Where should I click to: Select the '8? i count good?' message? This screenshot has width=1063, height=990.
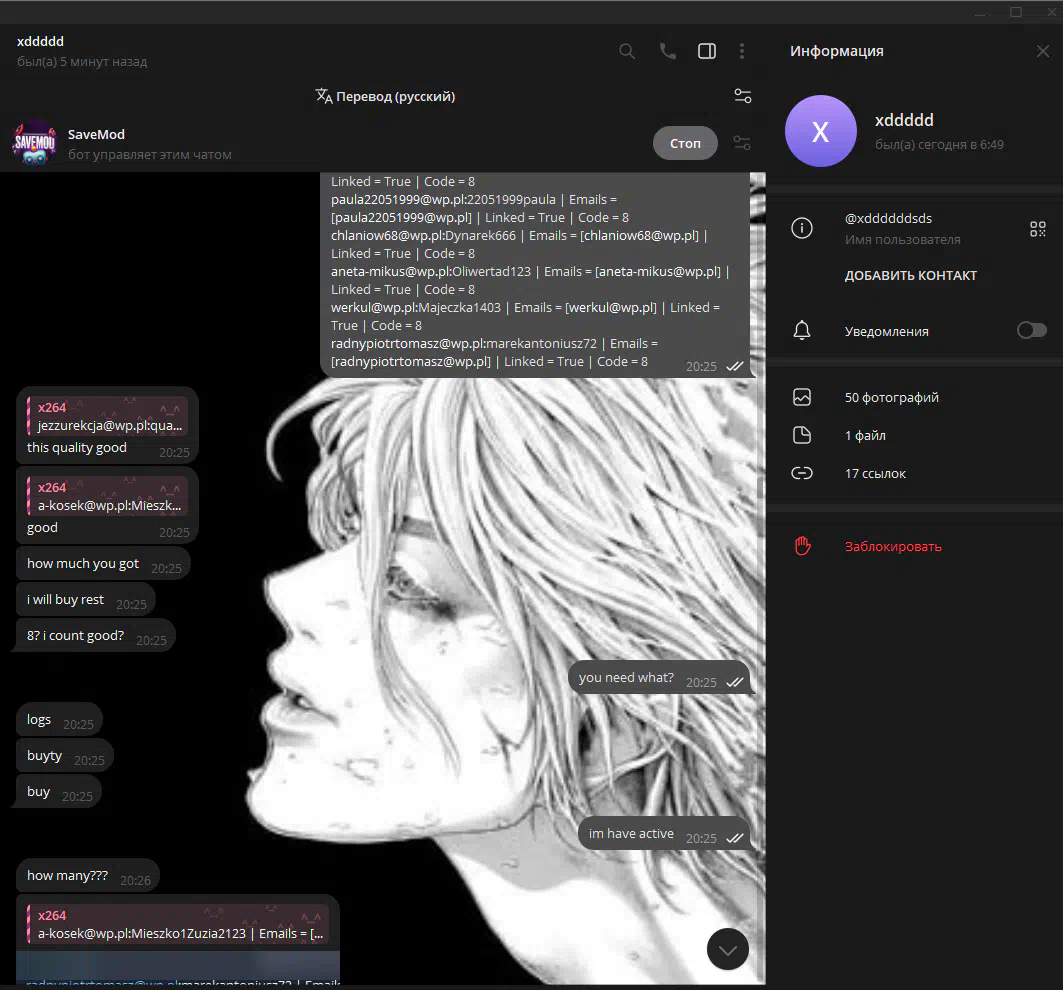click(95, 636)
